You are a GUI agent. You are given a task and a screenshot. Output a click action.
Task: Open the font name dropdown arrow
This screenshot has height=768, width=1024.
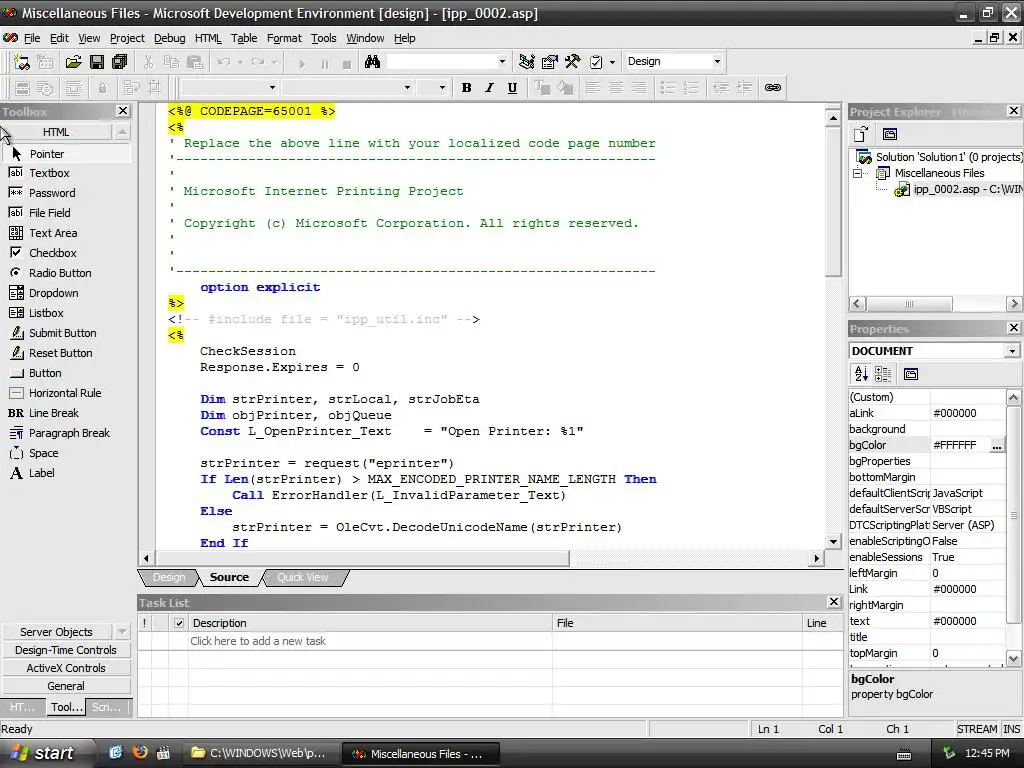tap(407, 88)
